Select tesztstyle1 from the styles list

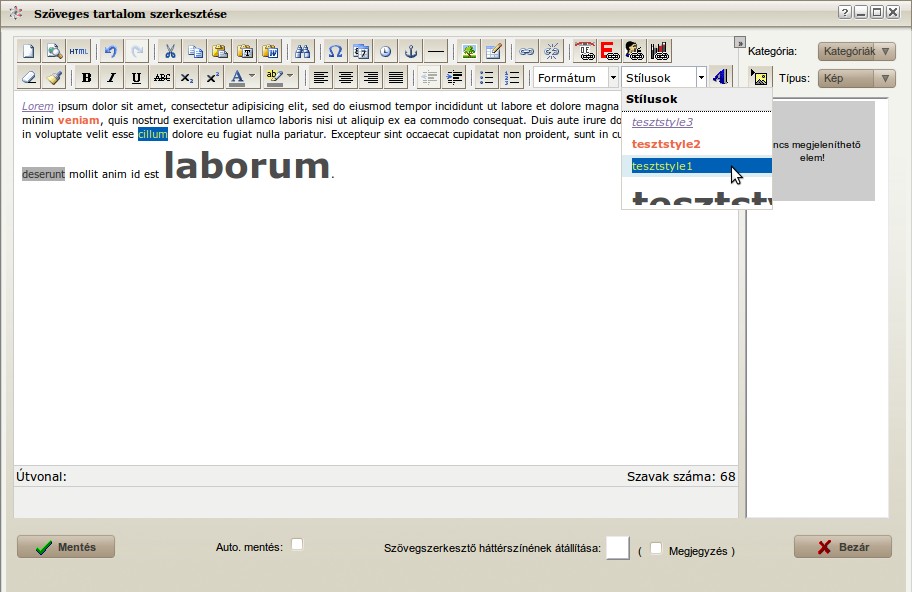click(662, 166)
